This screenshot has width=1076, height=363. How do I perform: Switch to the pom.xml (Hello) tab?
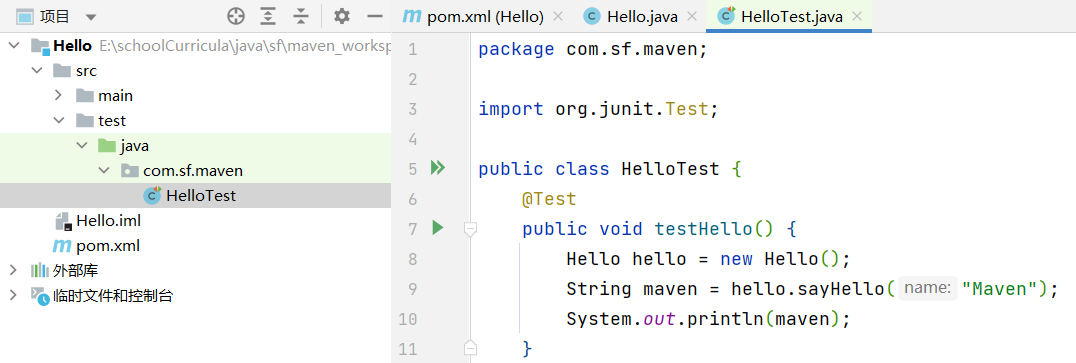point(474,16)
